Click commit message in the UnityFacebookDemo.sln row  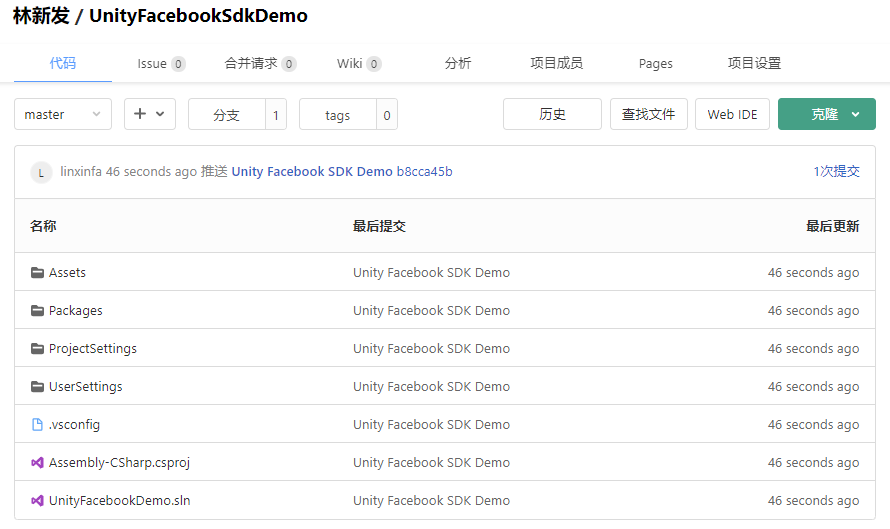(x=431, y=501)
